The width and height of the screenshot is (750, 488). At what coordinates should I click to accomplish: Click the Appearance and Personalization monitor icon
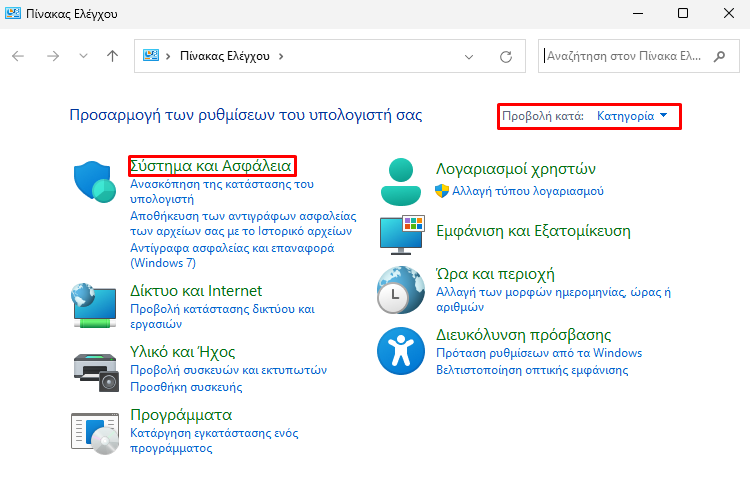pyautogui.click(x=402, y=235)
